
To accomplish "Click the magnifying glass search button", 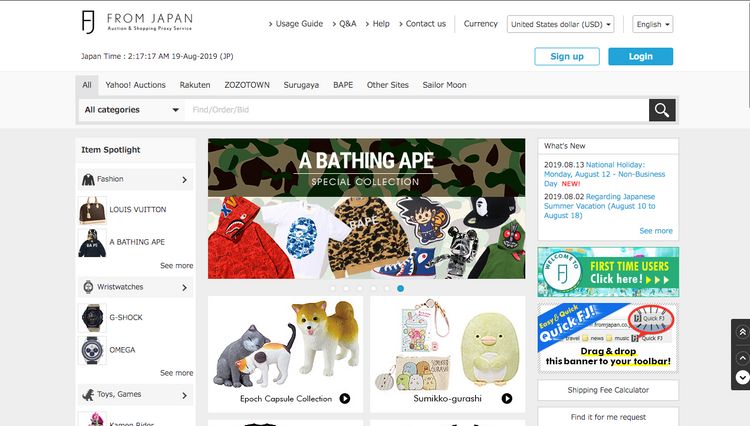I will point(662,110).
